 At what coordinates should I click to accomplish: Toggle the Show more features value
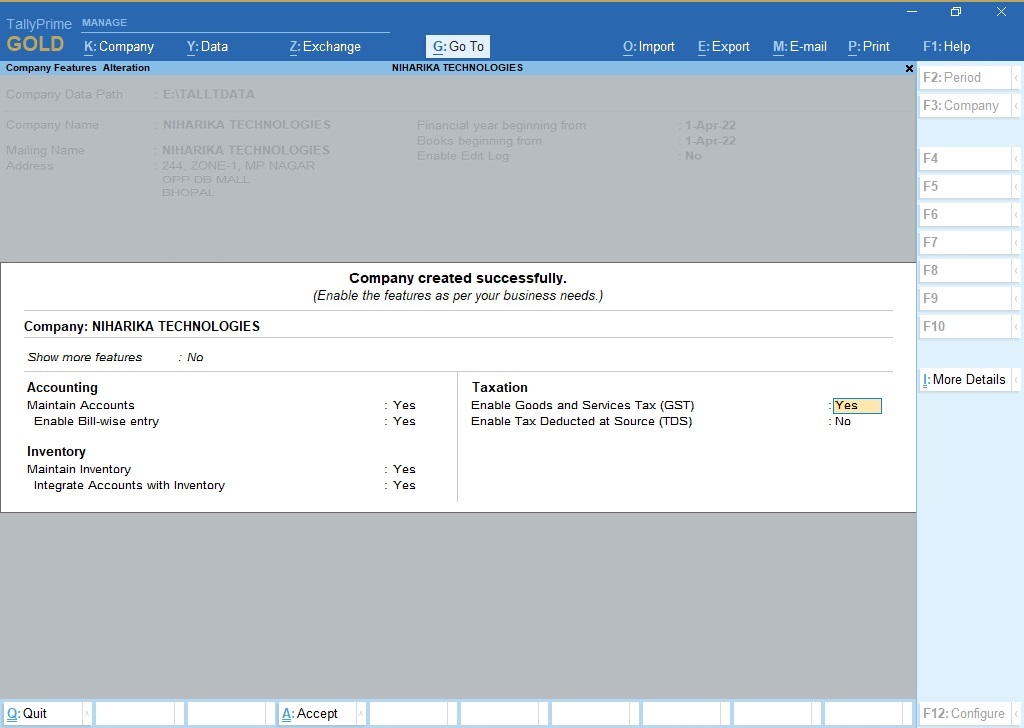click(x=195, y=357)
